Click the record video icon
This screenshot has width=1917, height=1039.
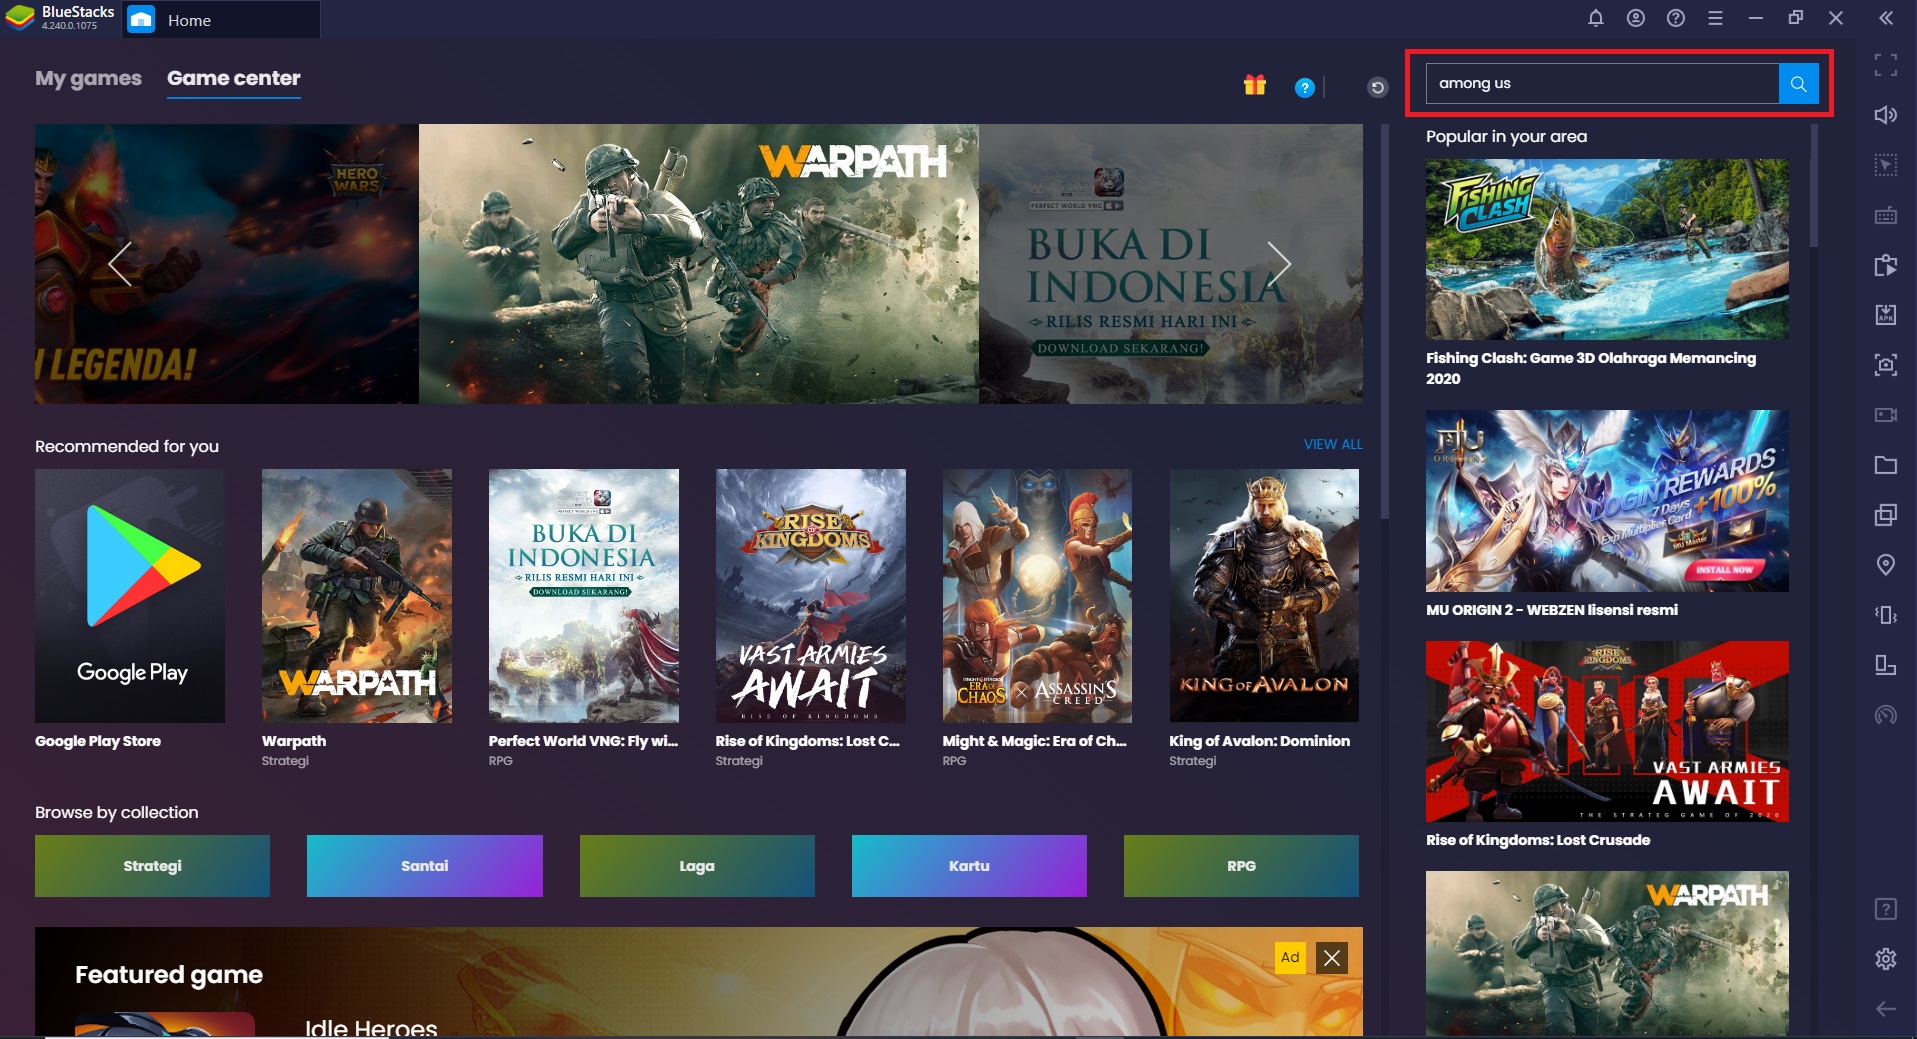[1886, 415]
